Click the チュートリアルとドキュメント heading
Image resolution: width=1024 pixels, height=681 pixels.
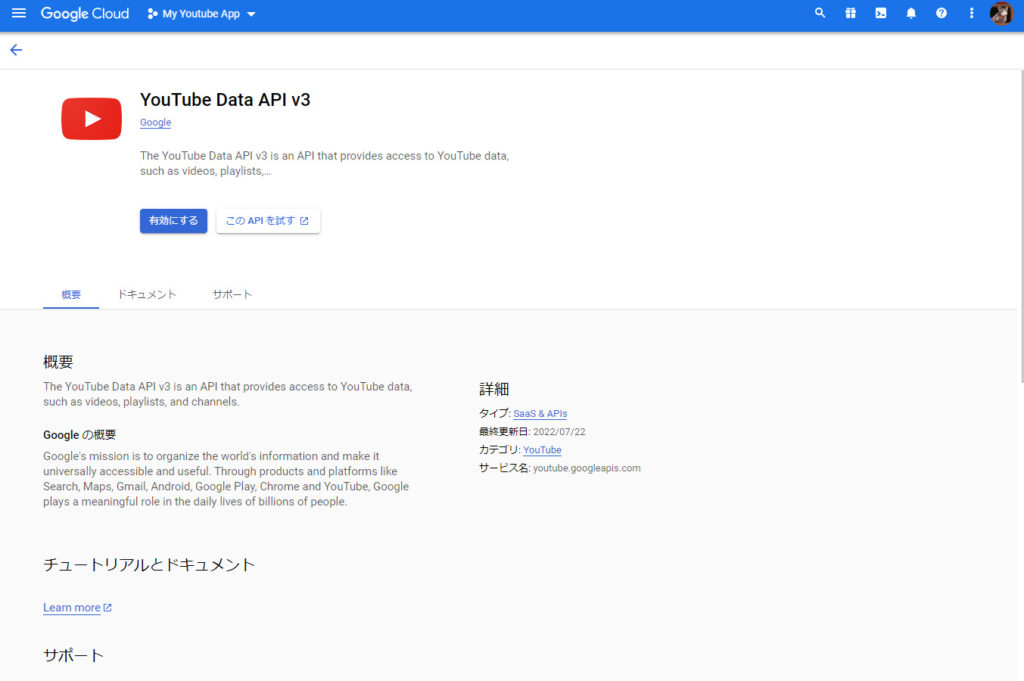149,565
